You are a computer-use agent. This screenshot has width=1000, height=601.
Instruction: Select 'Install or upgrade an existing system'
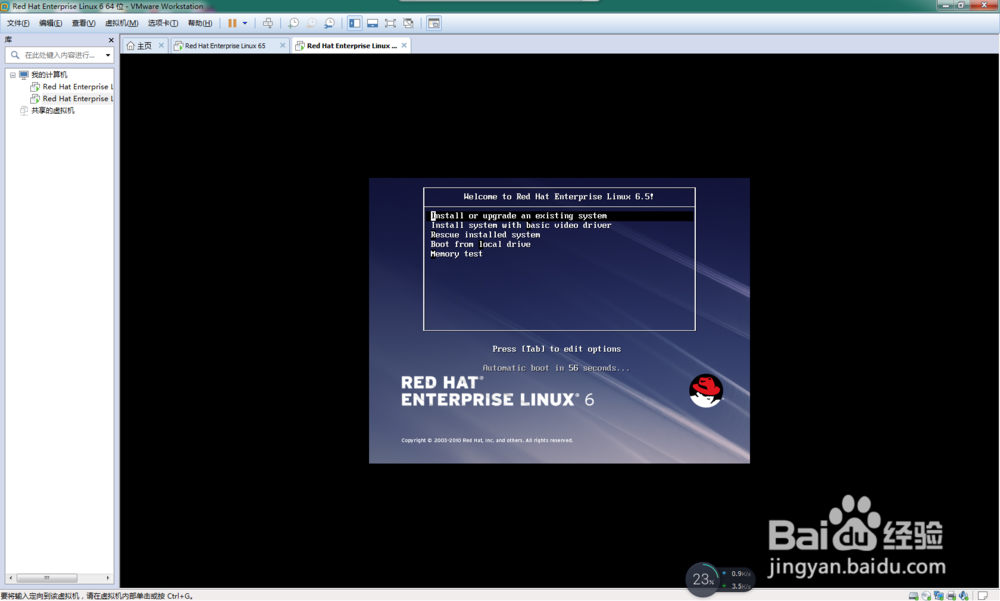click(561, 216)
